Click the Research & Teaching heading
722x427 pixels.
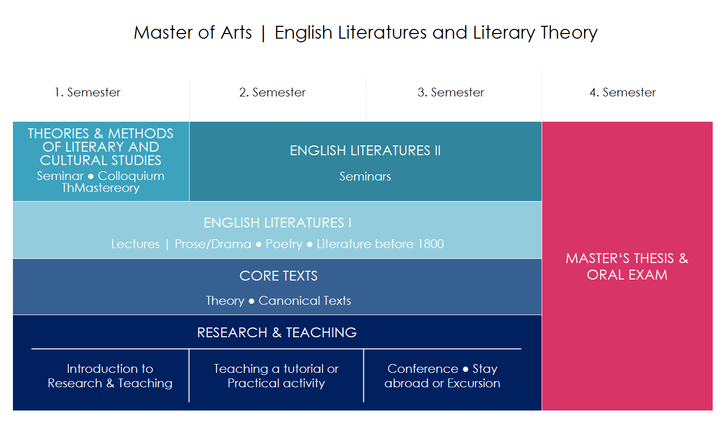coord(277,333)
